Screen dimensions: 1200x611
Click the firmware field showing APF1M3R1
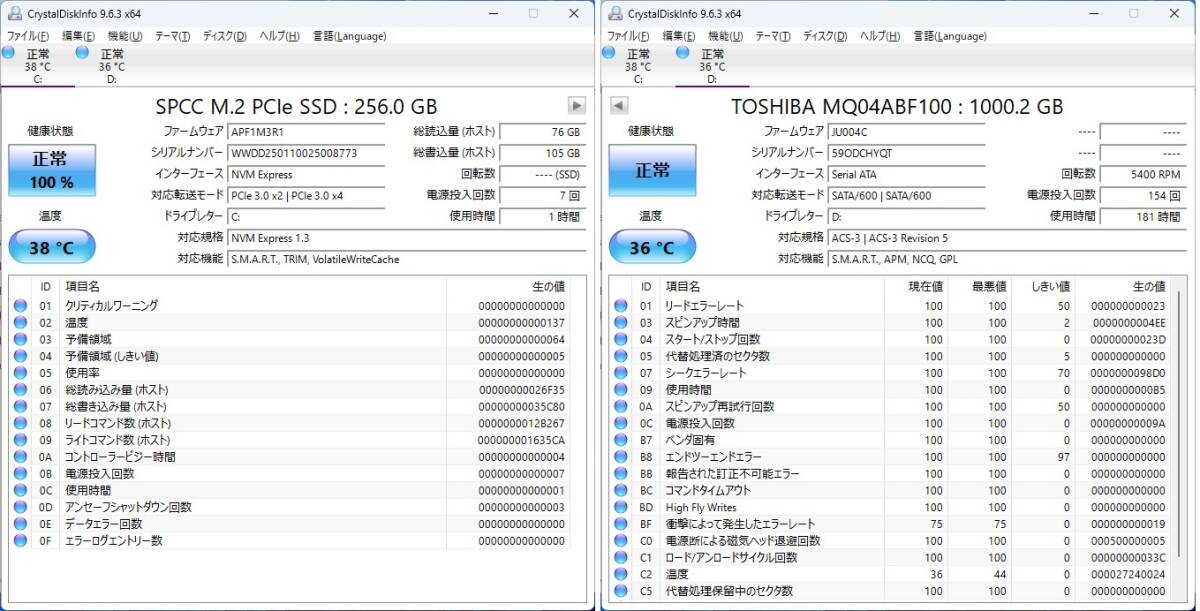coord(306,132)
